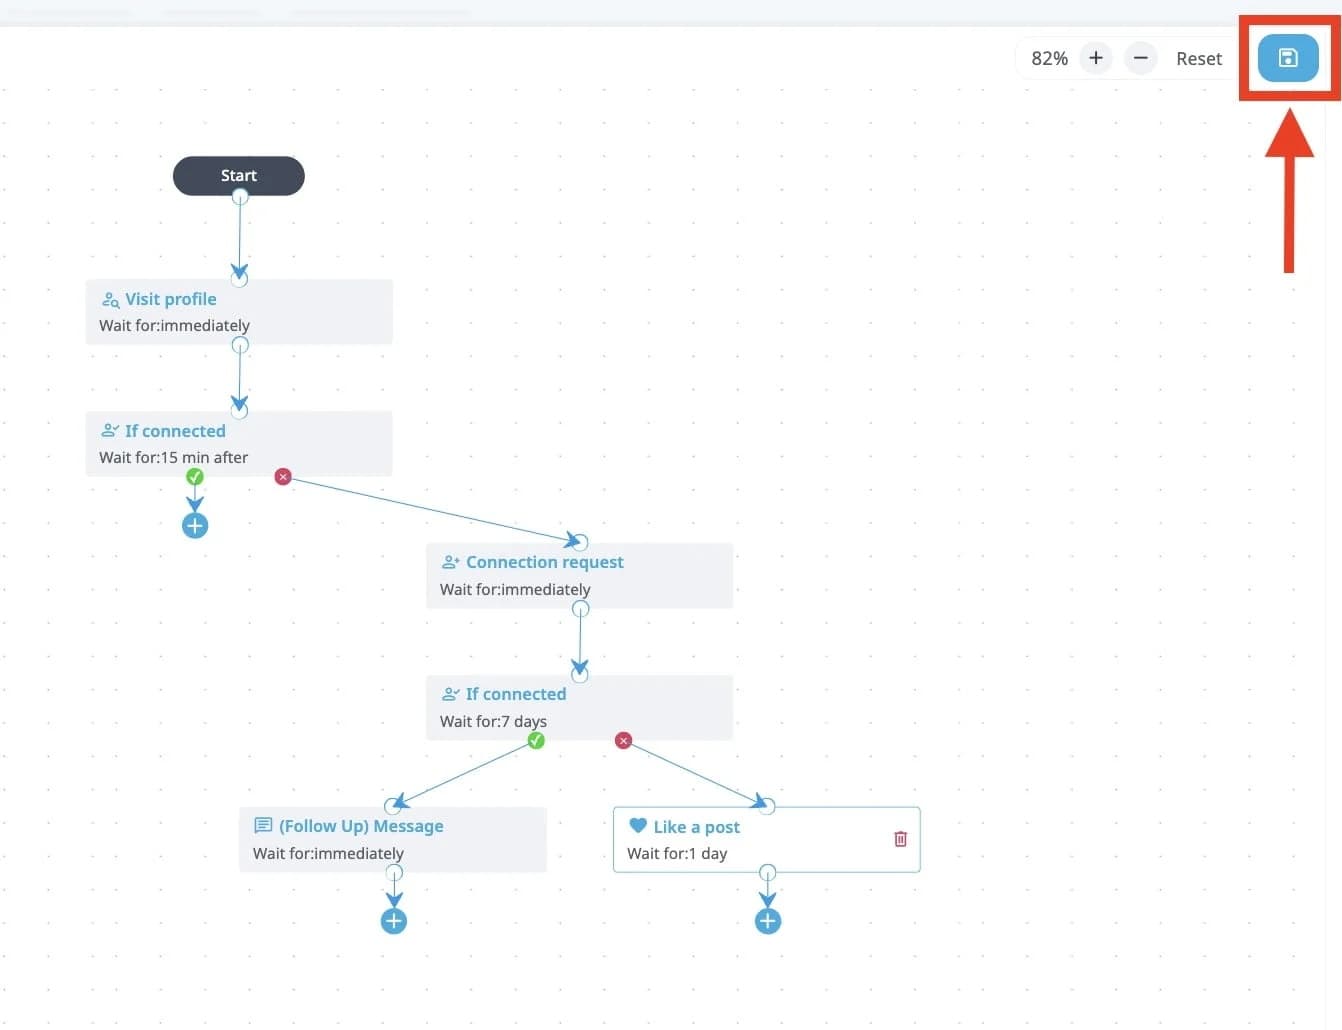
Task: Reset the canvas zoom
Action: (x=1199, y=59)
